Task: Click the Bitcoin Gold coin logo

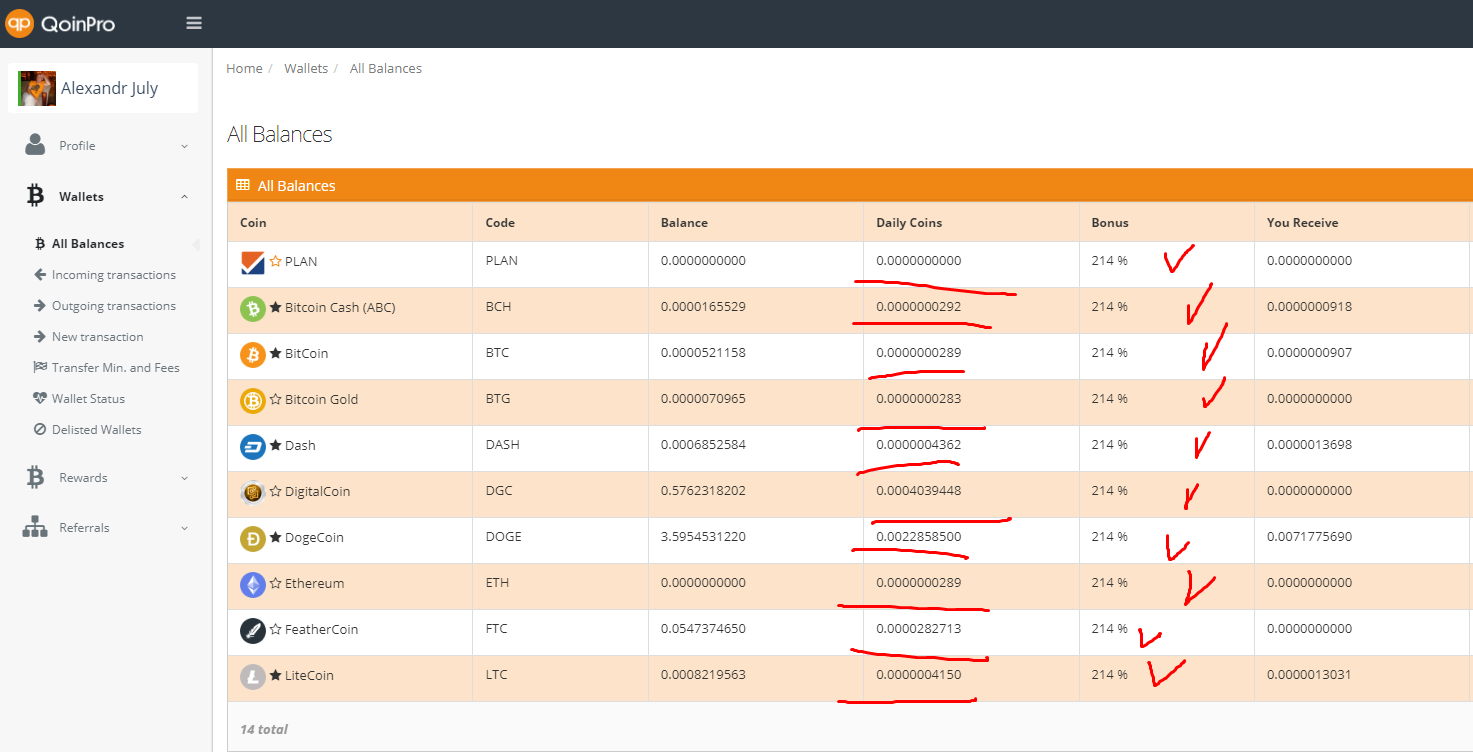Action: pyautogui.click(x=252, y=400)
